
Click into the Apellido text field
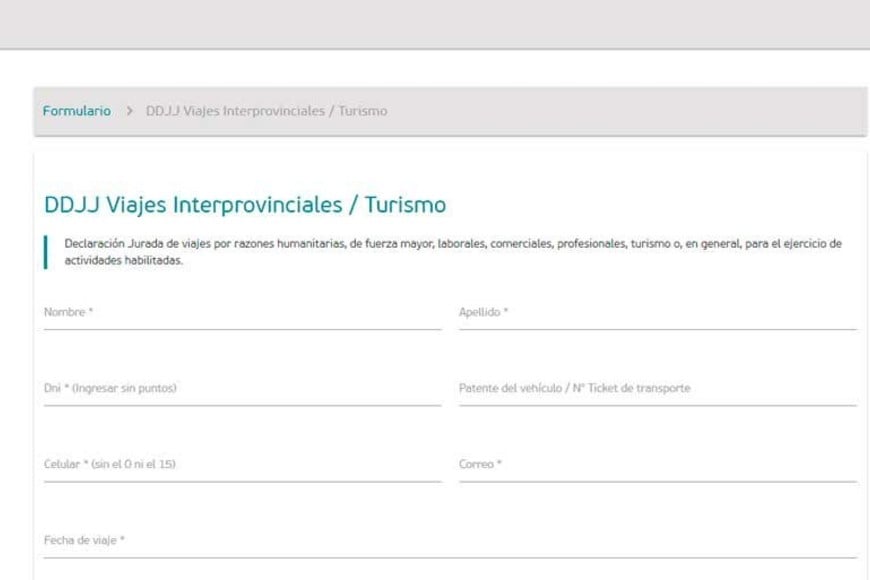[657, 313]
